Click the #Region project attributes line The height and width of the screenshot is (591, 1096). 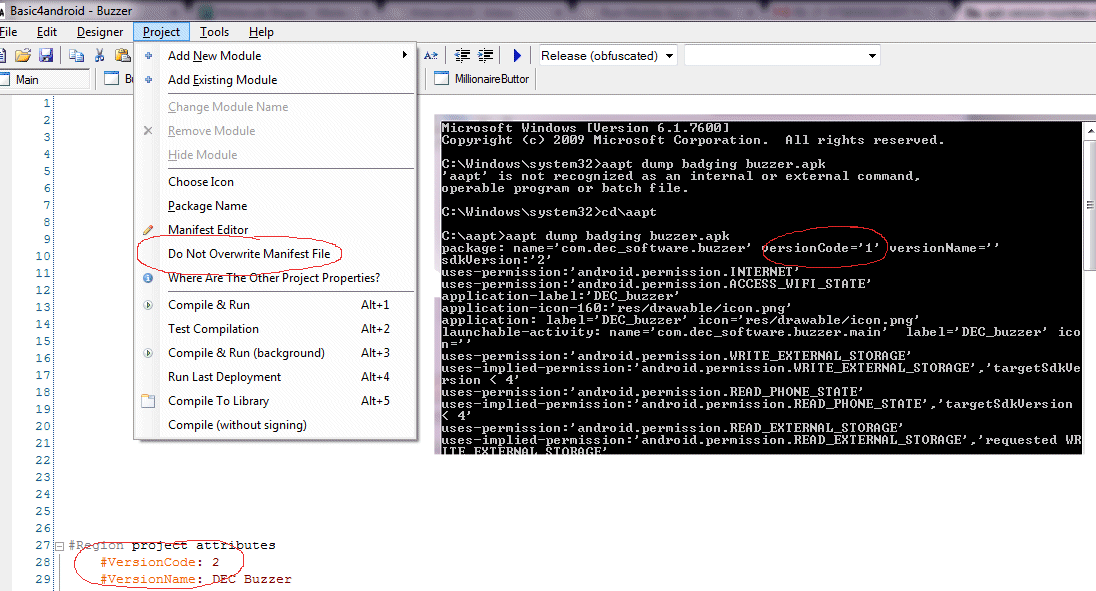172,546
